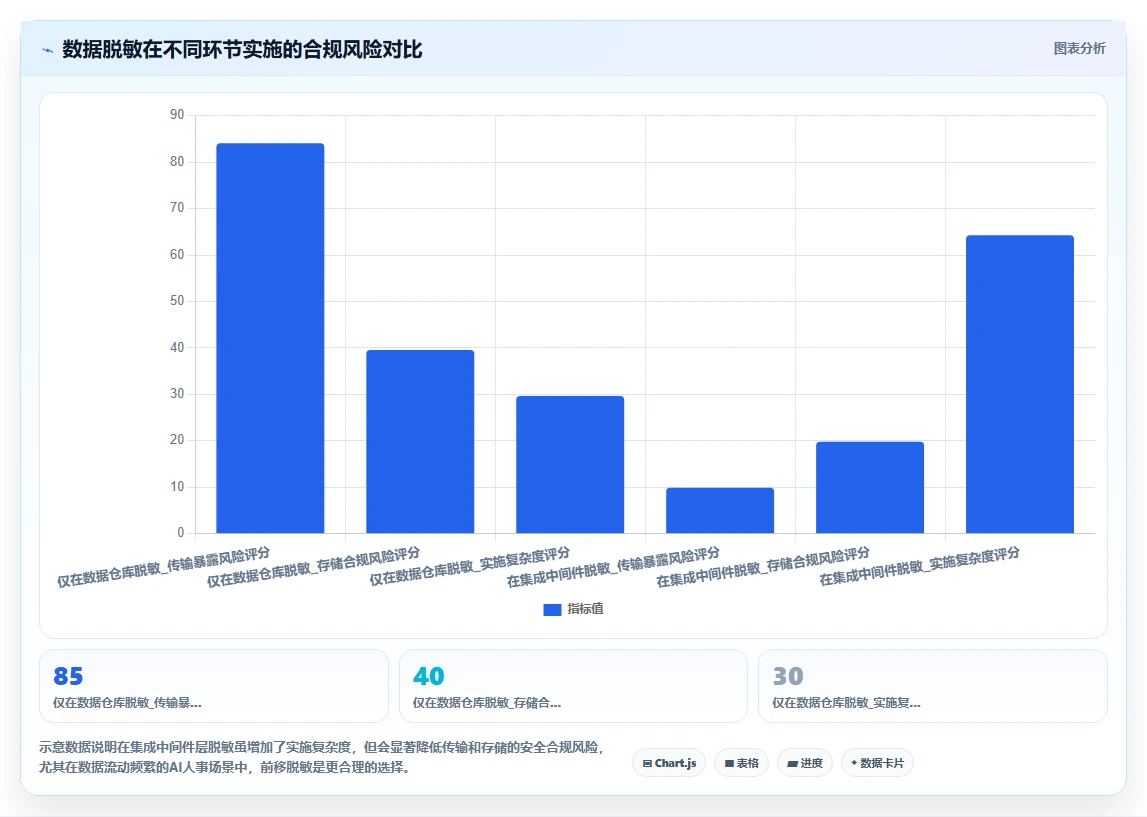The width and height of the screenshot is (1147, 817).
Task: Click the bar for 在集成中间件脱敏_存储合规风险评分
Action: [870, 488]
